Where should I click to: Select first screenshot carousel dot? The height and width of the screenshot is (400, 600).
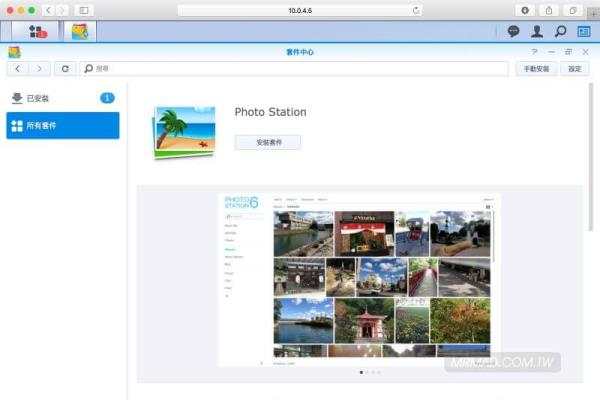[361, 372]
